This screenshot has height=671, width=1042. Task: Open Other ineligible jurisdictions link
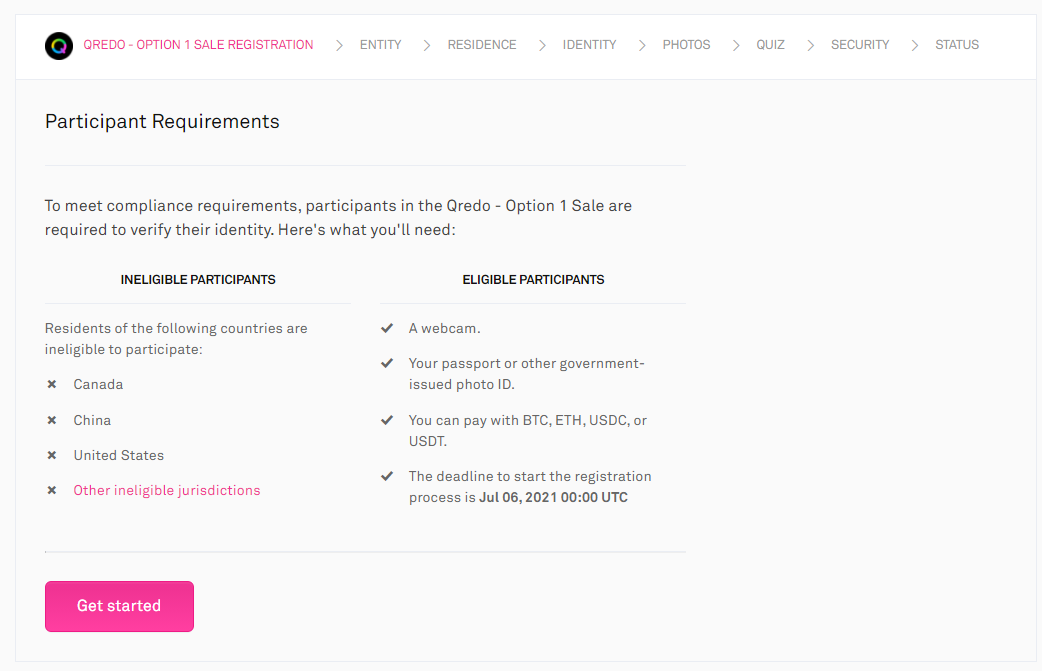(167, 490)
